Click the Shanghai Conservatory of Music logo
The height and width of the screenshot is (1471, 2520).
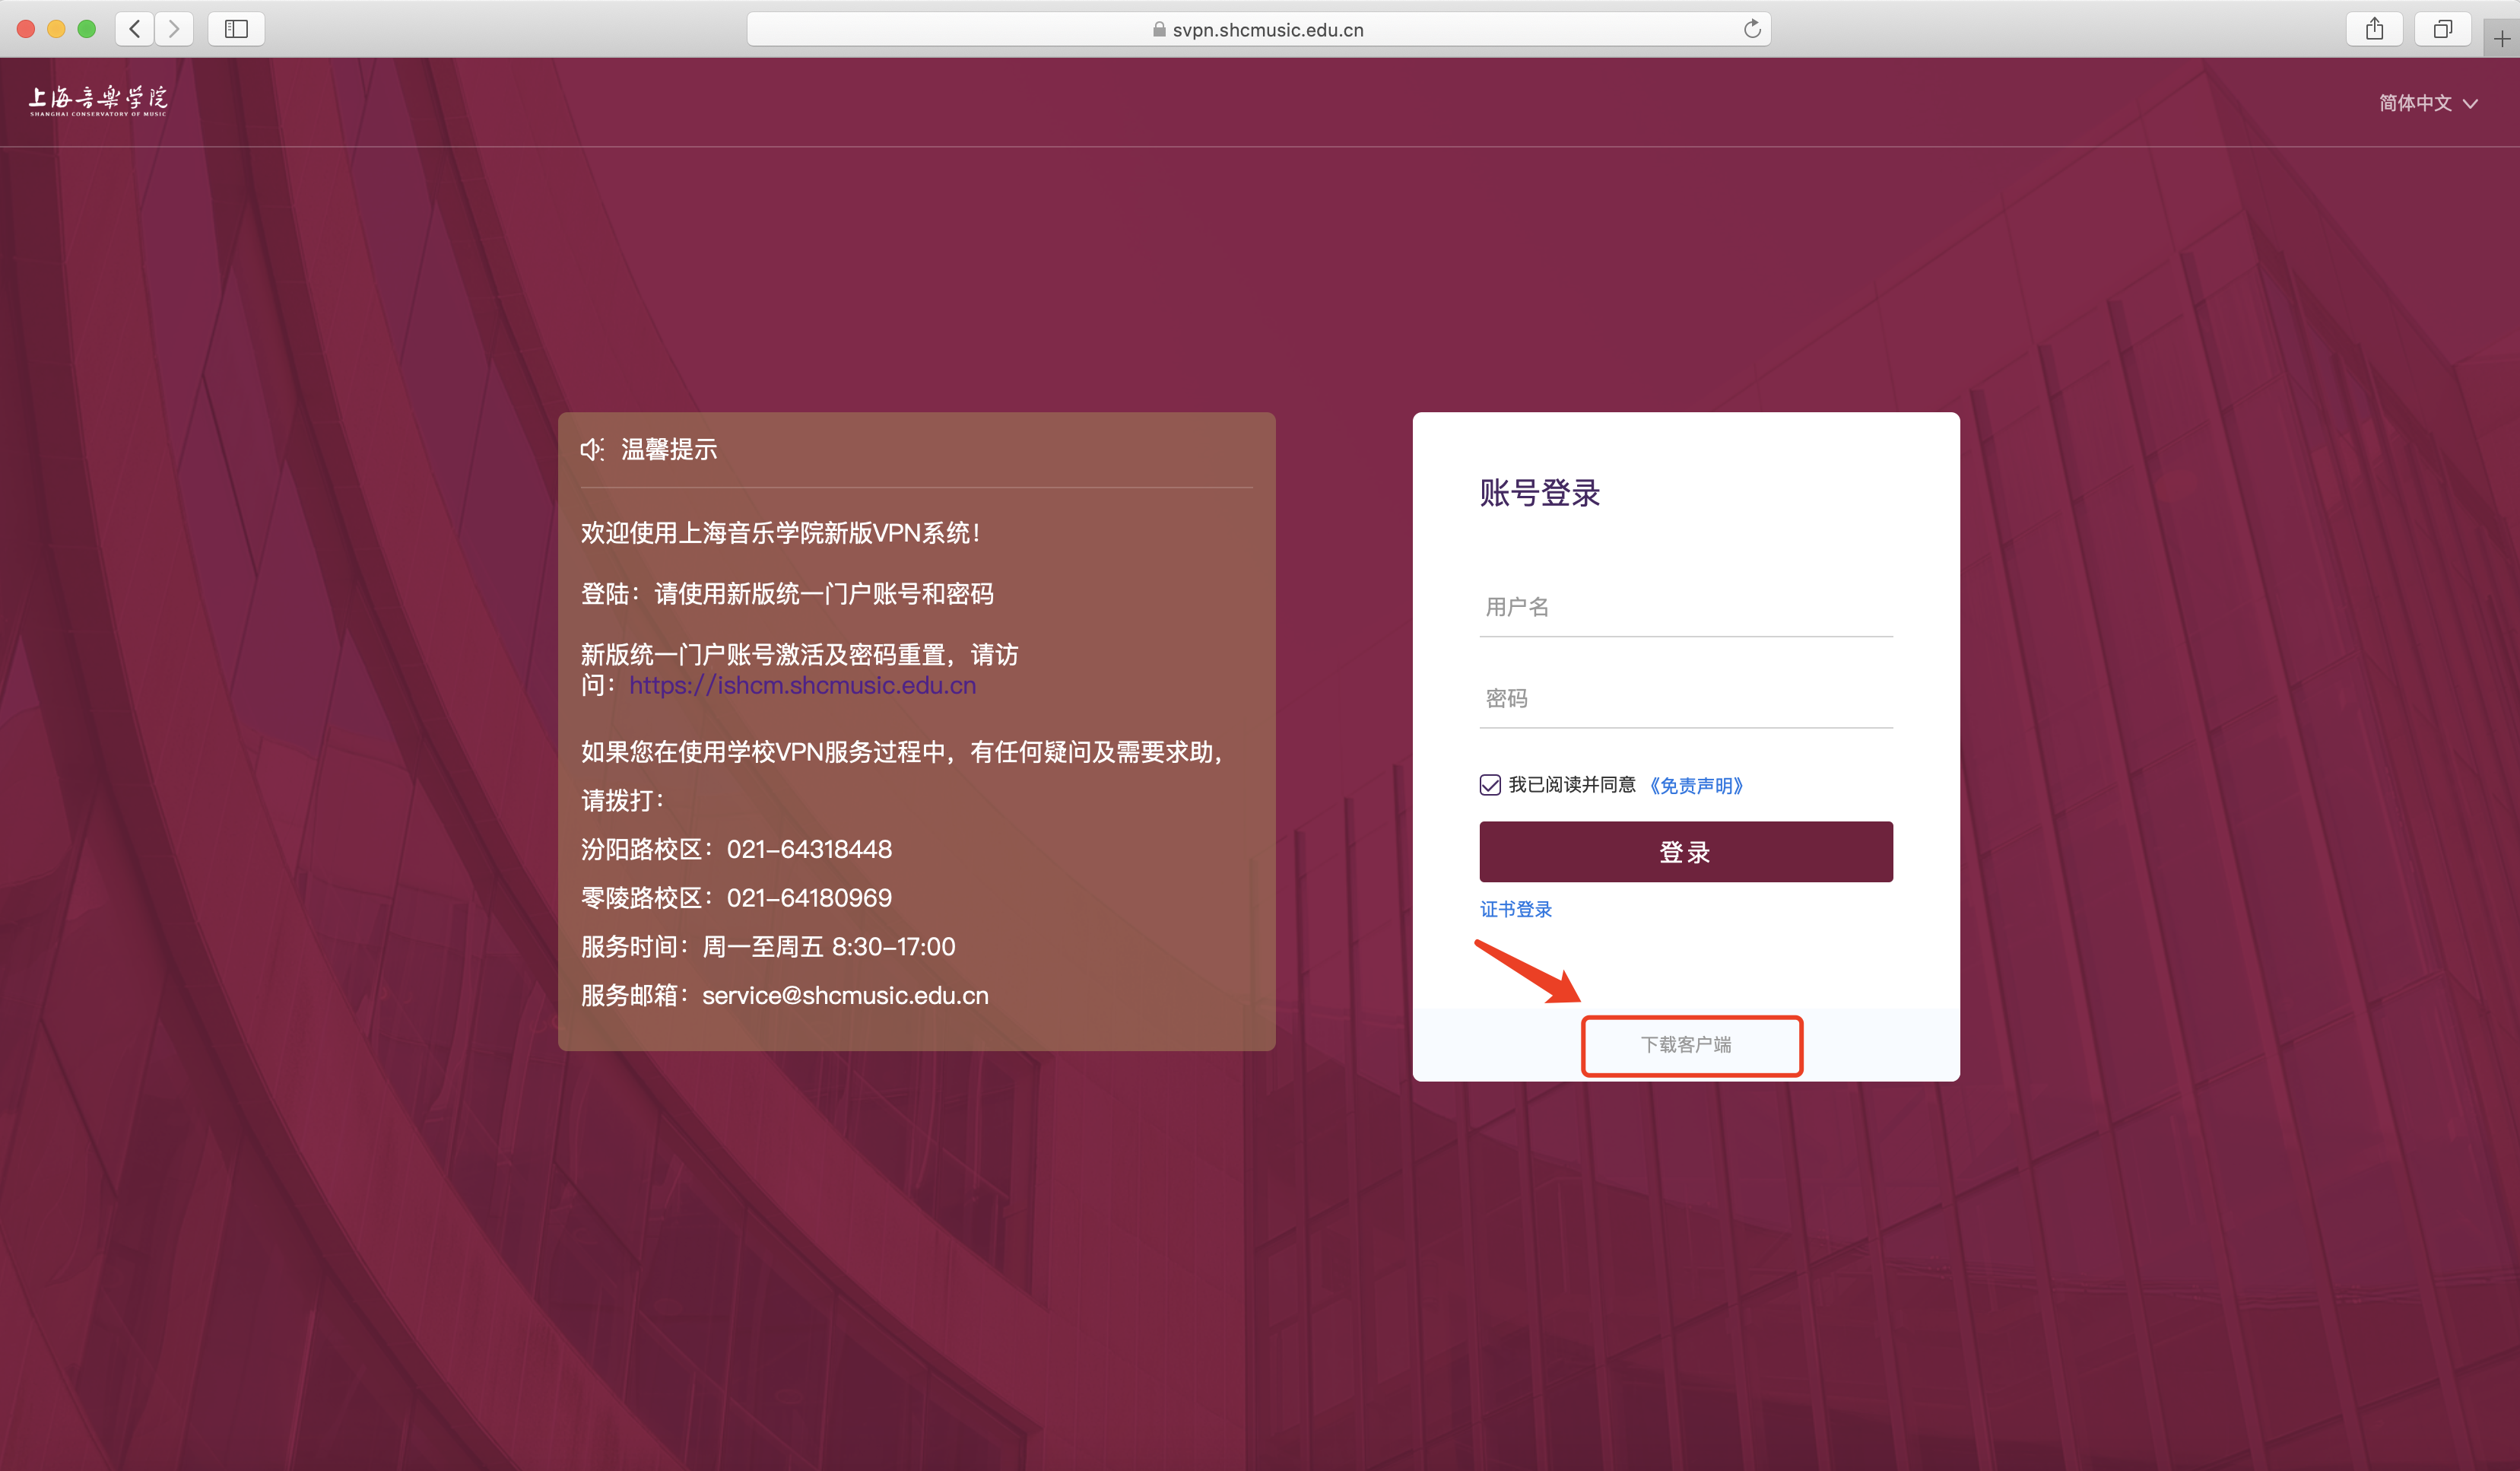click(98, 101)
